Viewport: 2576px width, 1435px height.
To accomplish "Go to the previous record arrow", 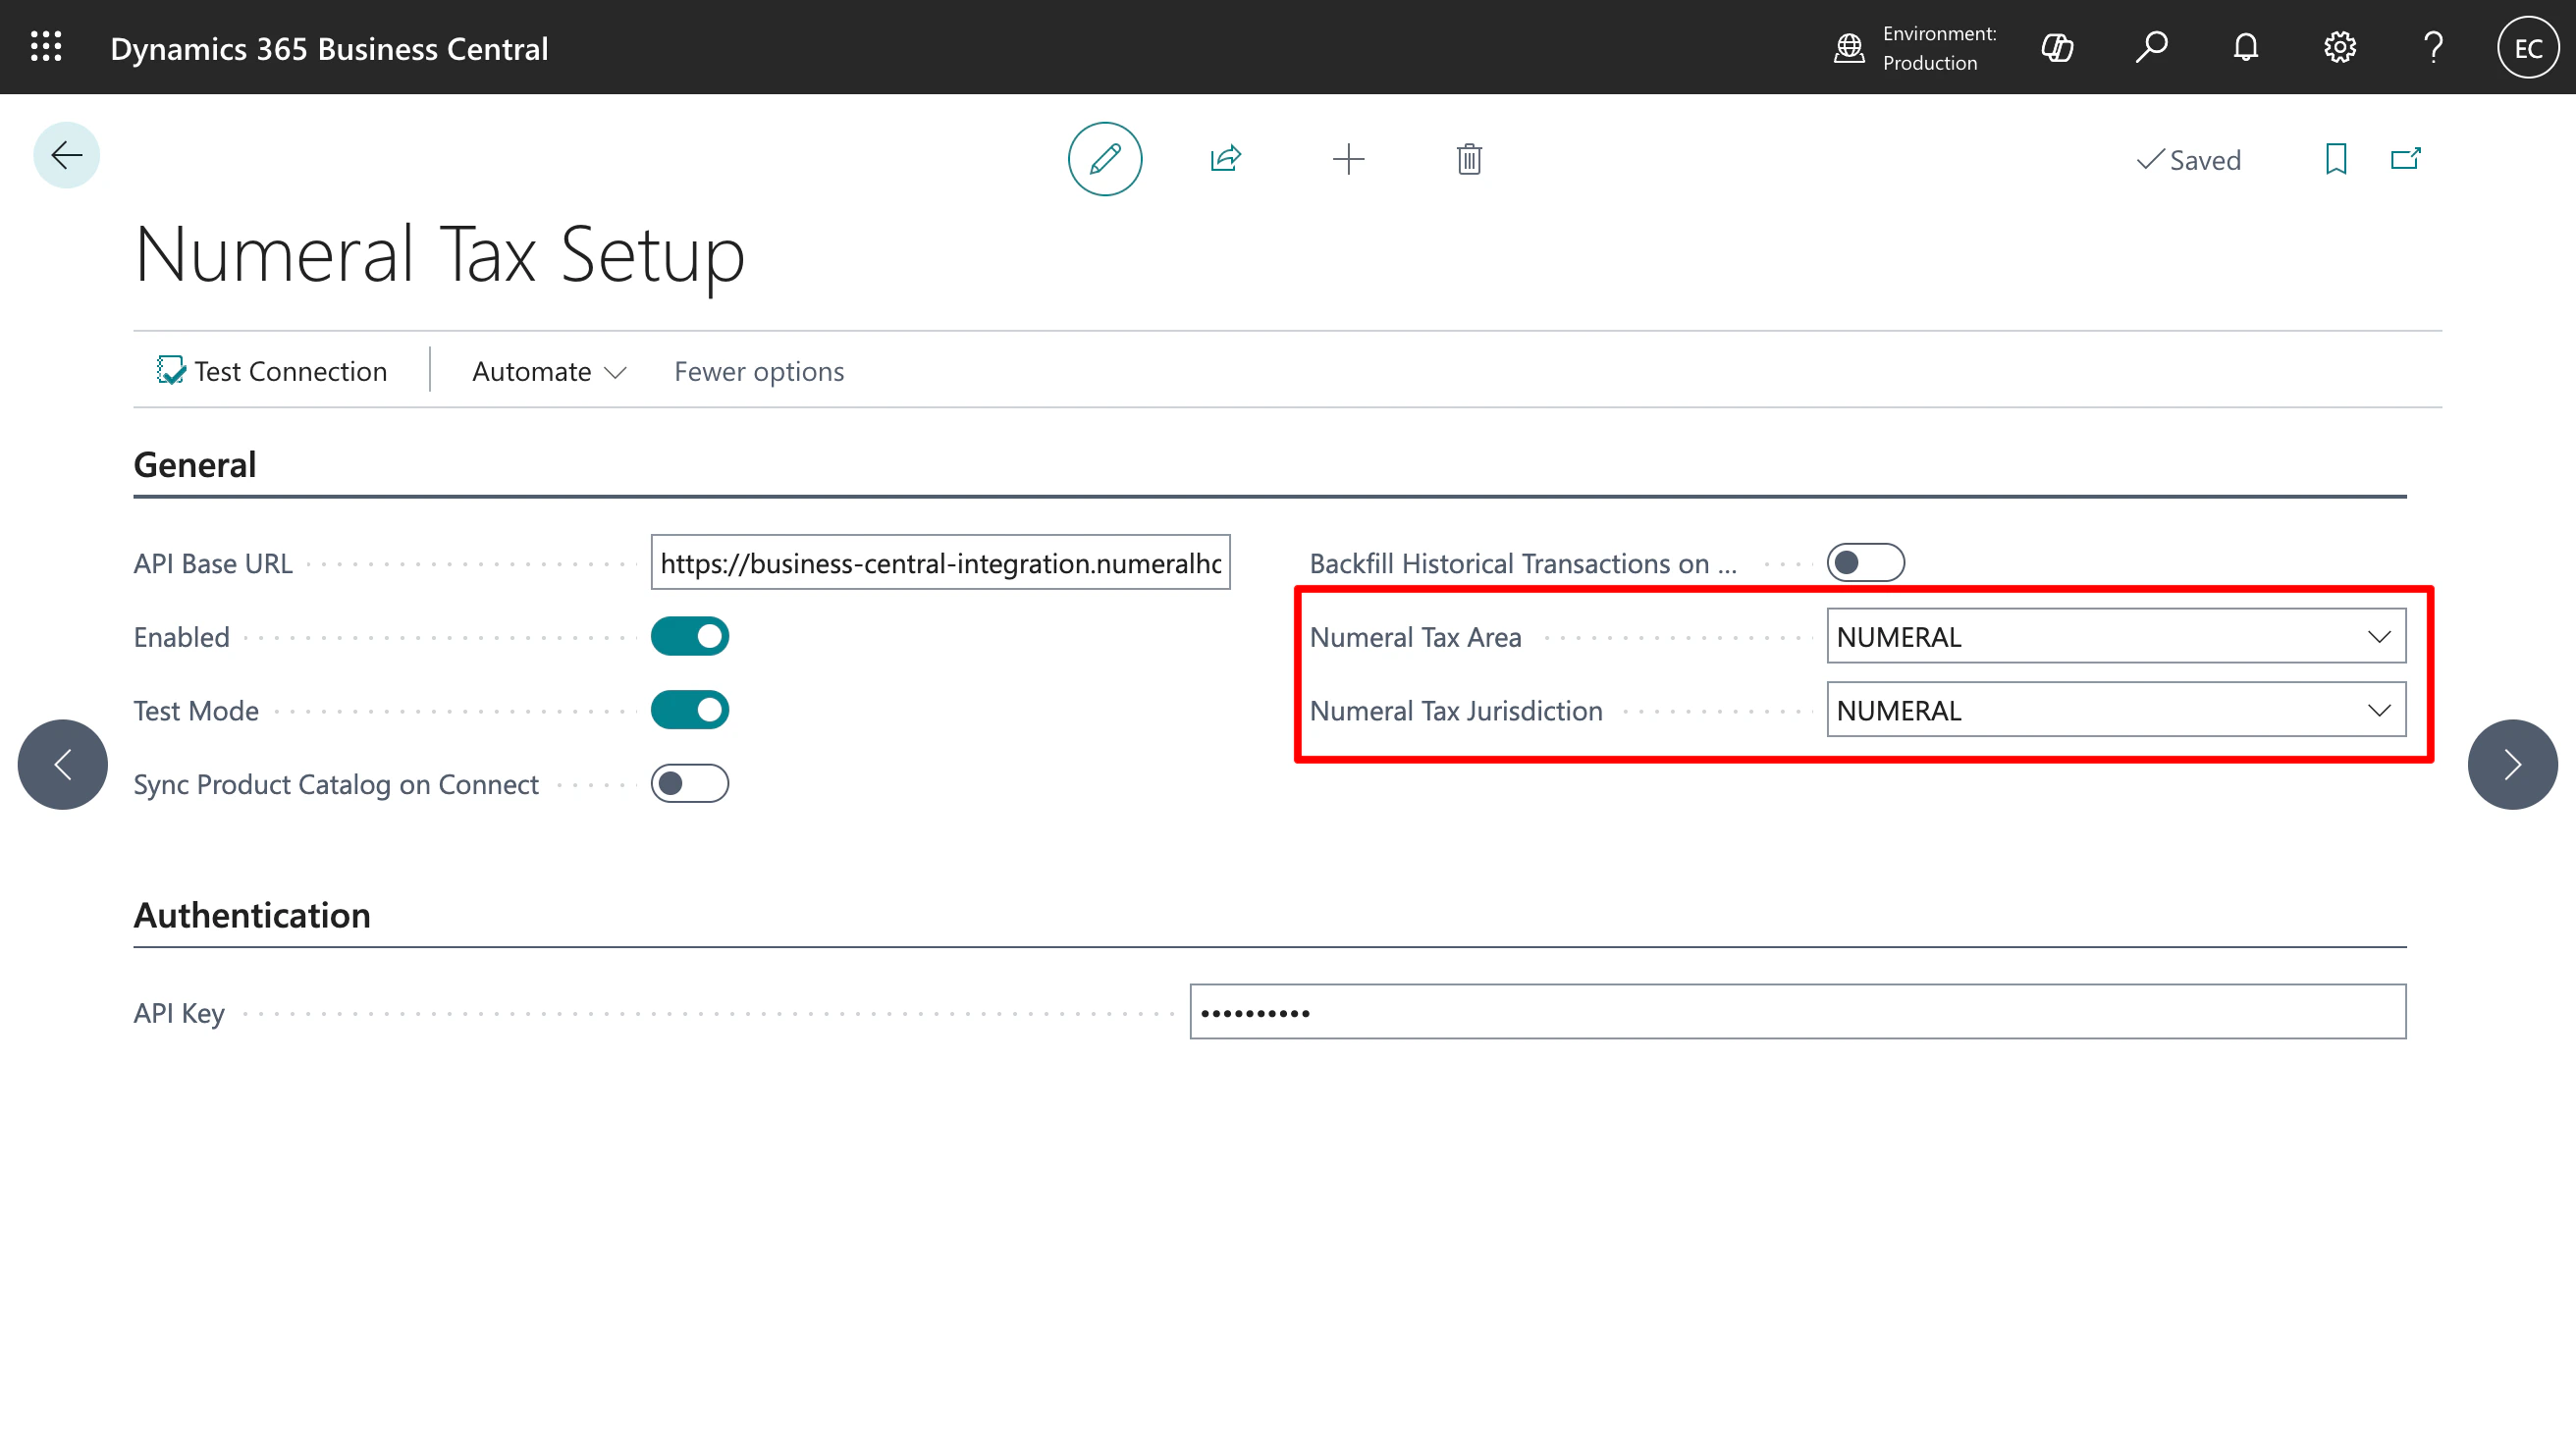I will click(x=63, y=764).
